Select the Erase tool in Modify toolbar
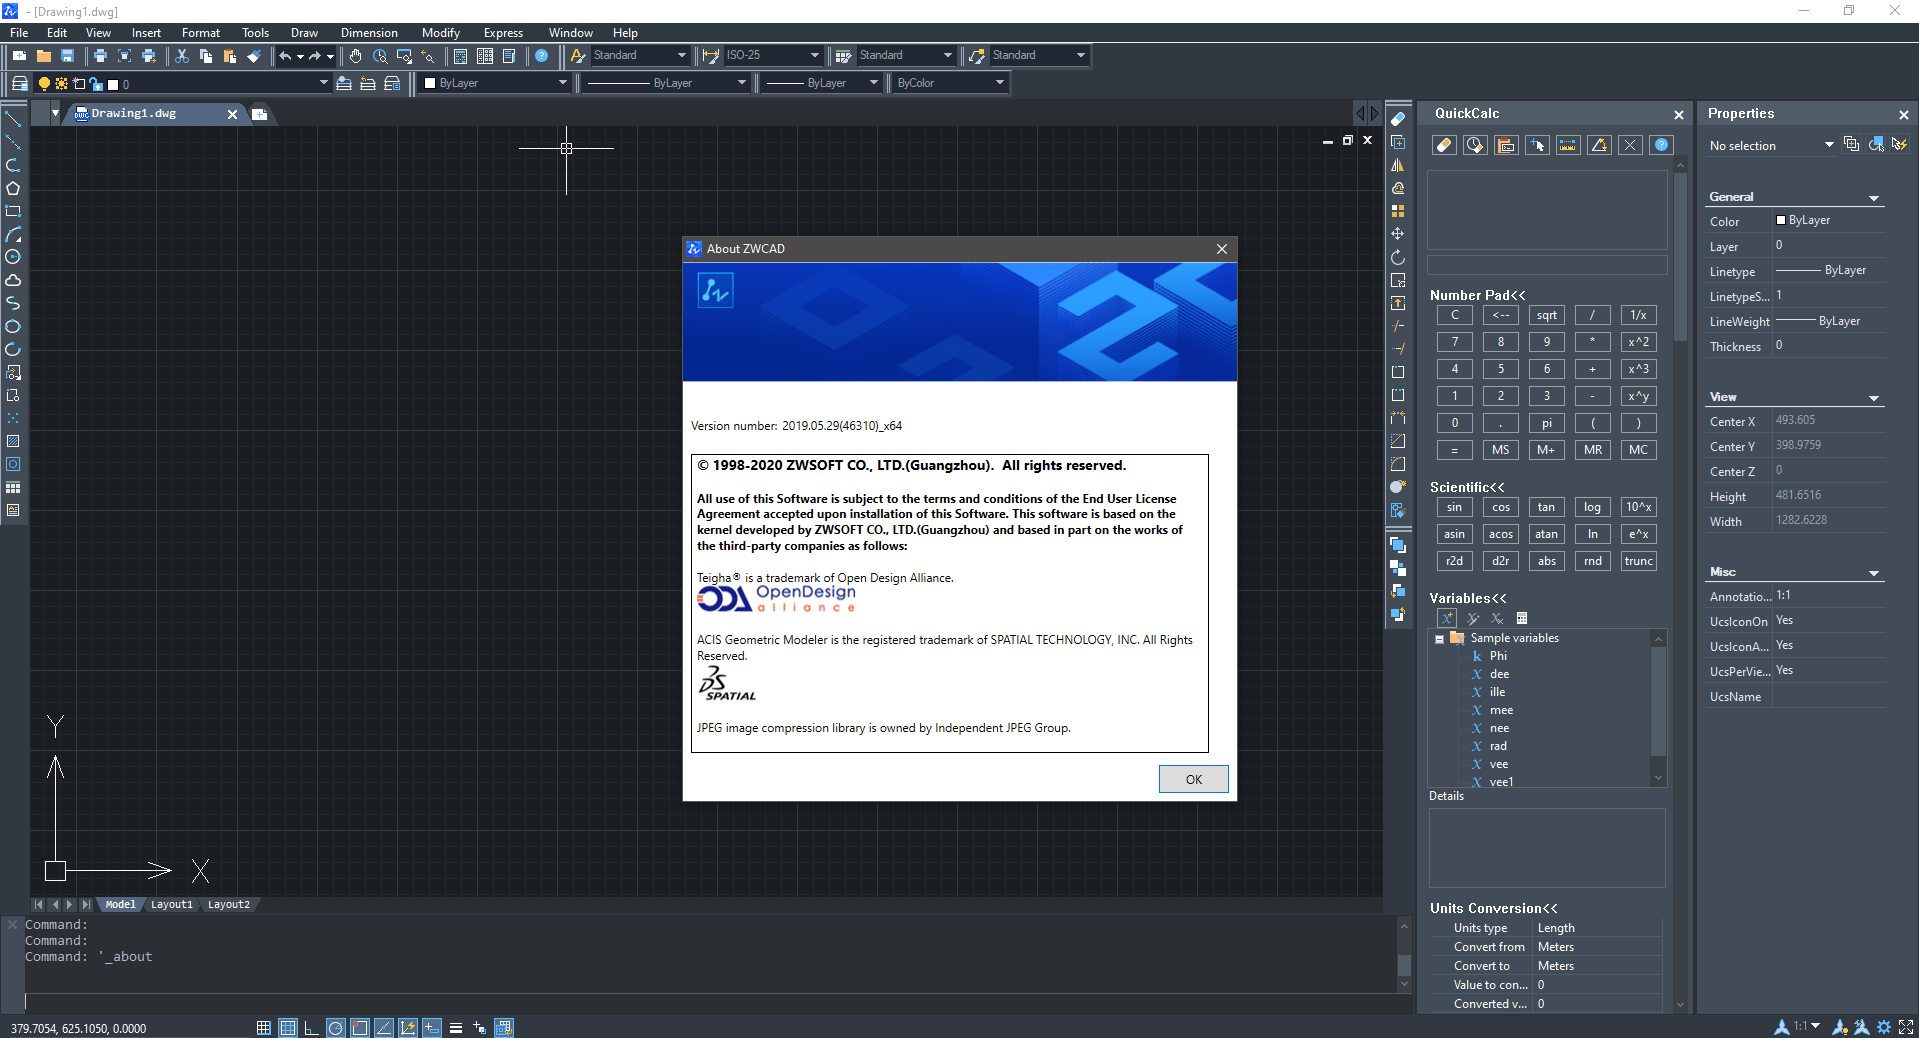This screenshot has height=1038, width=1919. tap(1398, 119)
